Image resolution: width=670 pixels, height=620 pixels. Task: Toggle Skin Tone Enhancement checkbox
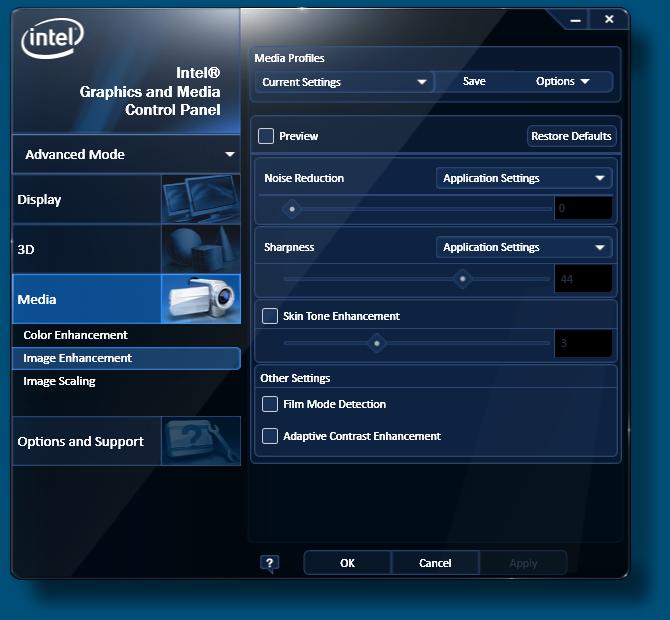tap(270, 316)
